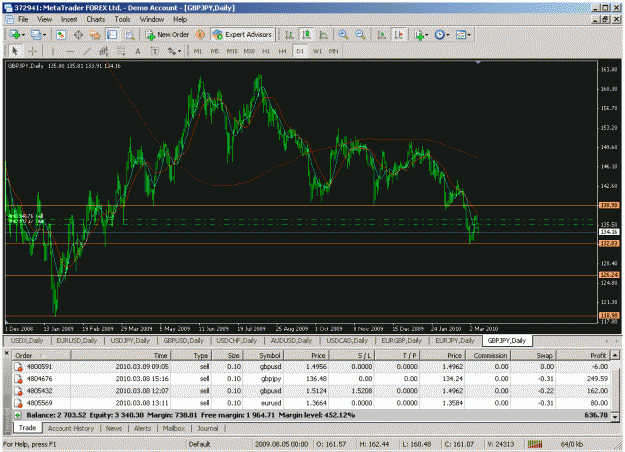Open the Templates dropdown
625x452 pixels.
tap(463, 35)
